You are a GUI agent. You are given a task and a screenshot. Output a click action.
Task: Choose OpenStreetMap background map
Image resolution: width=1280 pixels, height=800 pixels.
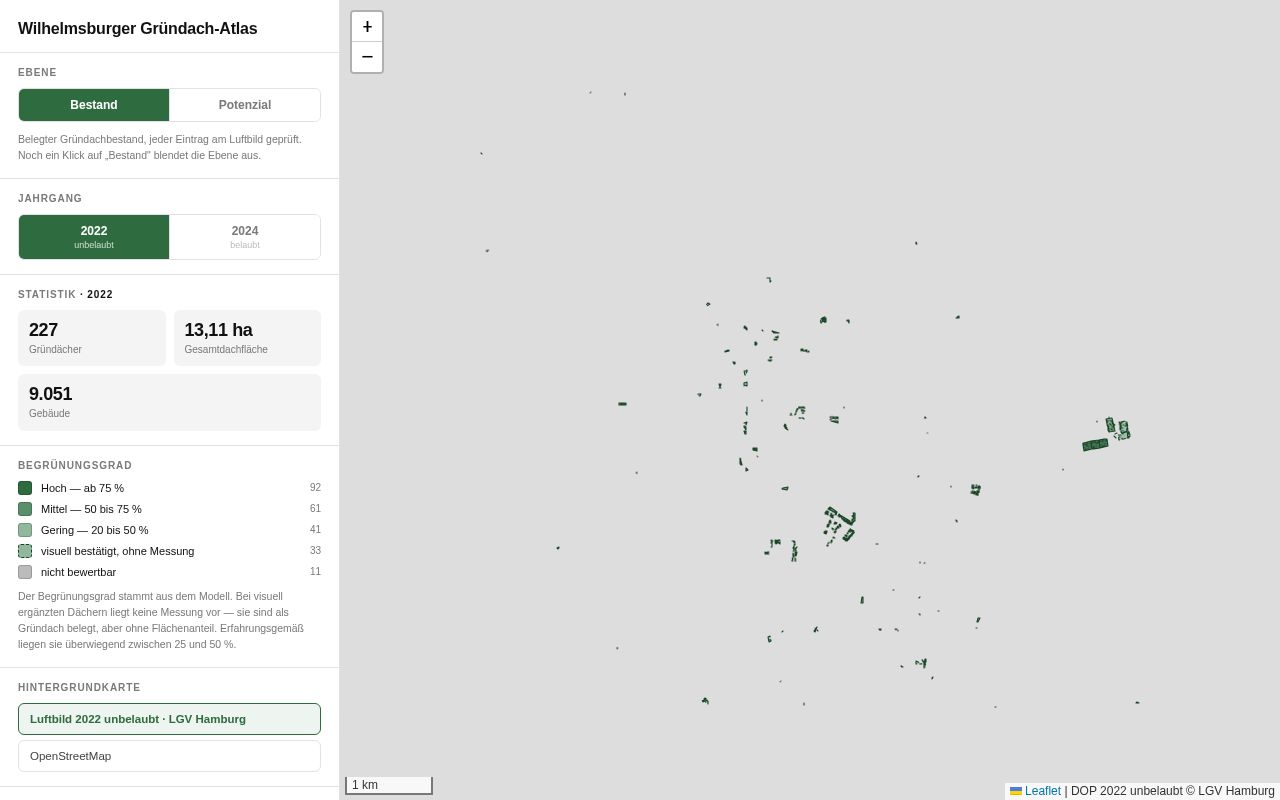(x=169, y=756)
